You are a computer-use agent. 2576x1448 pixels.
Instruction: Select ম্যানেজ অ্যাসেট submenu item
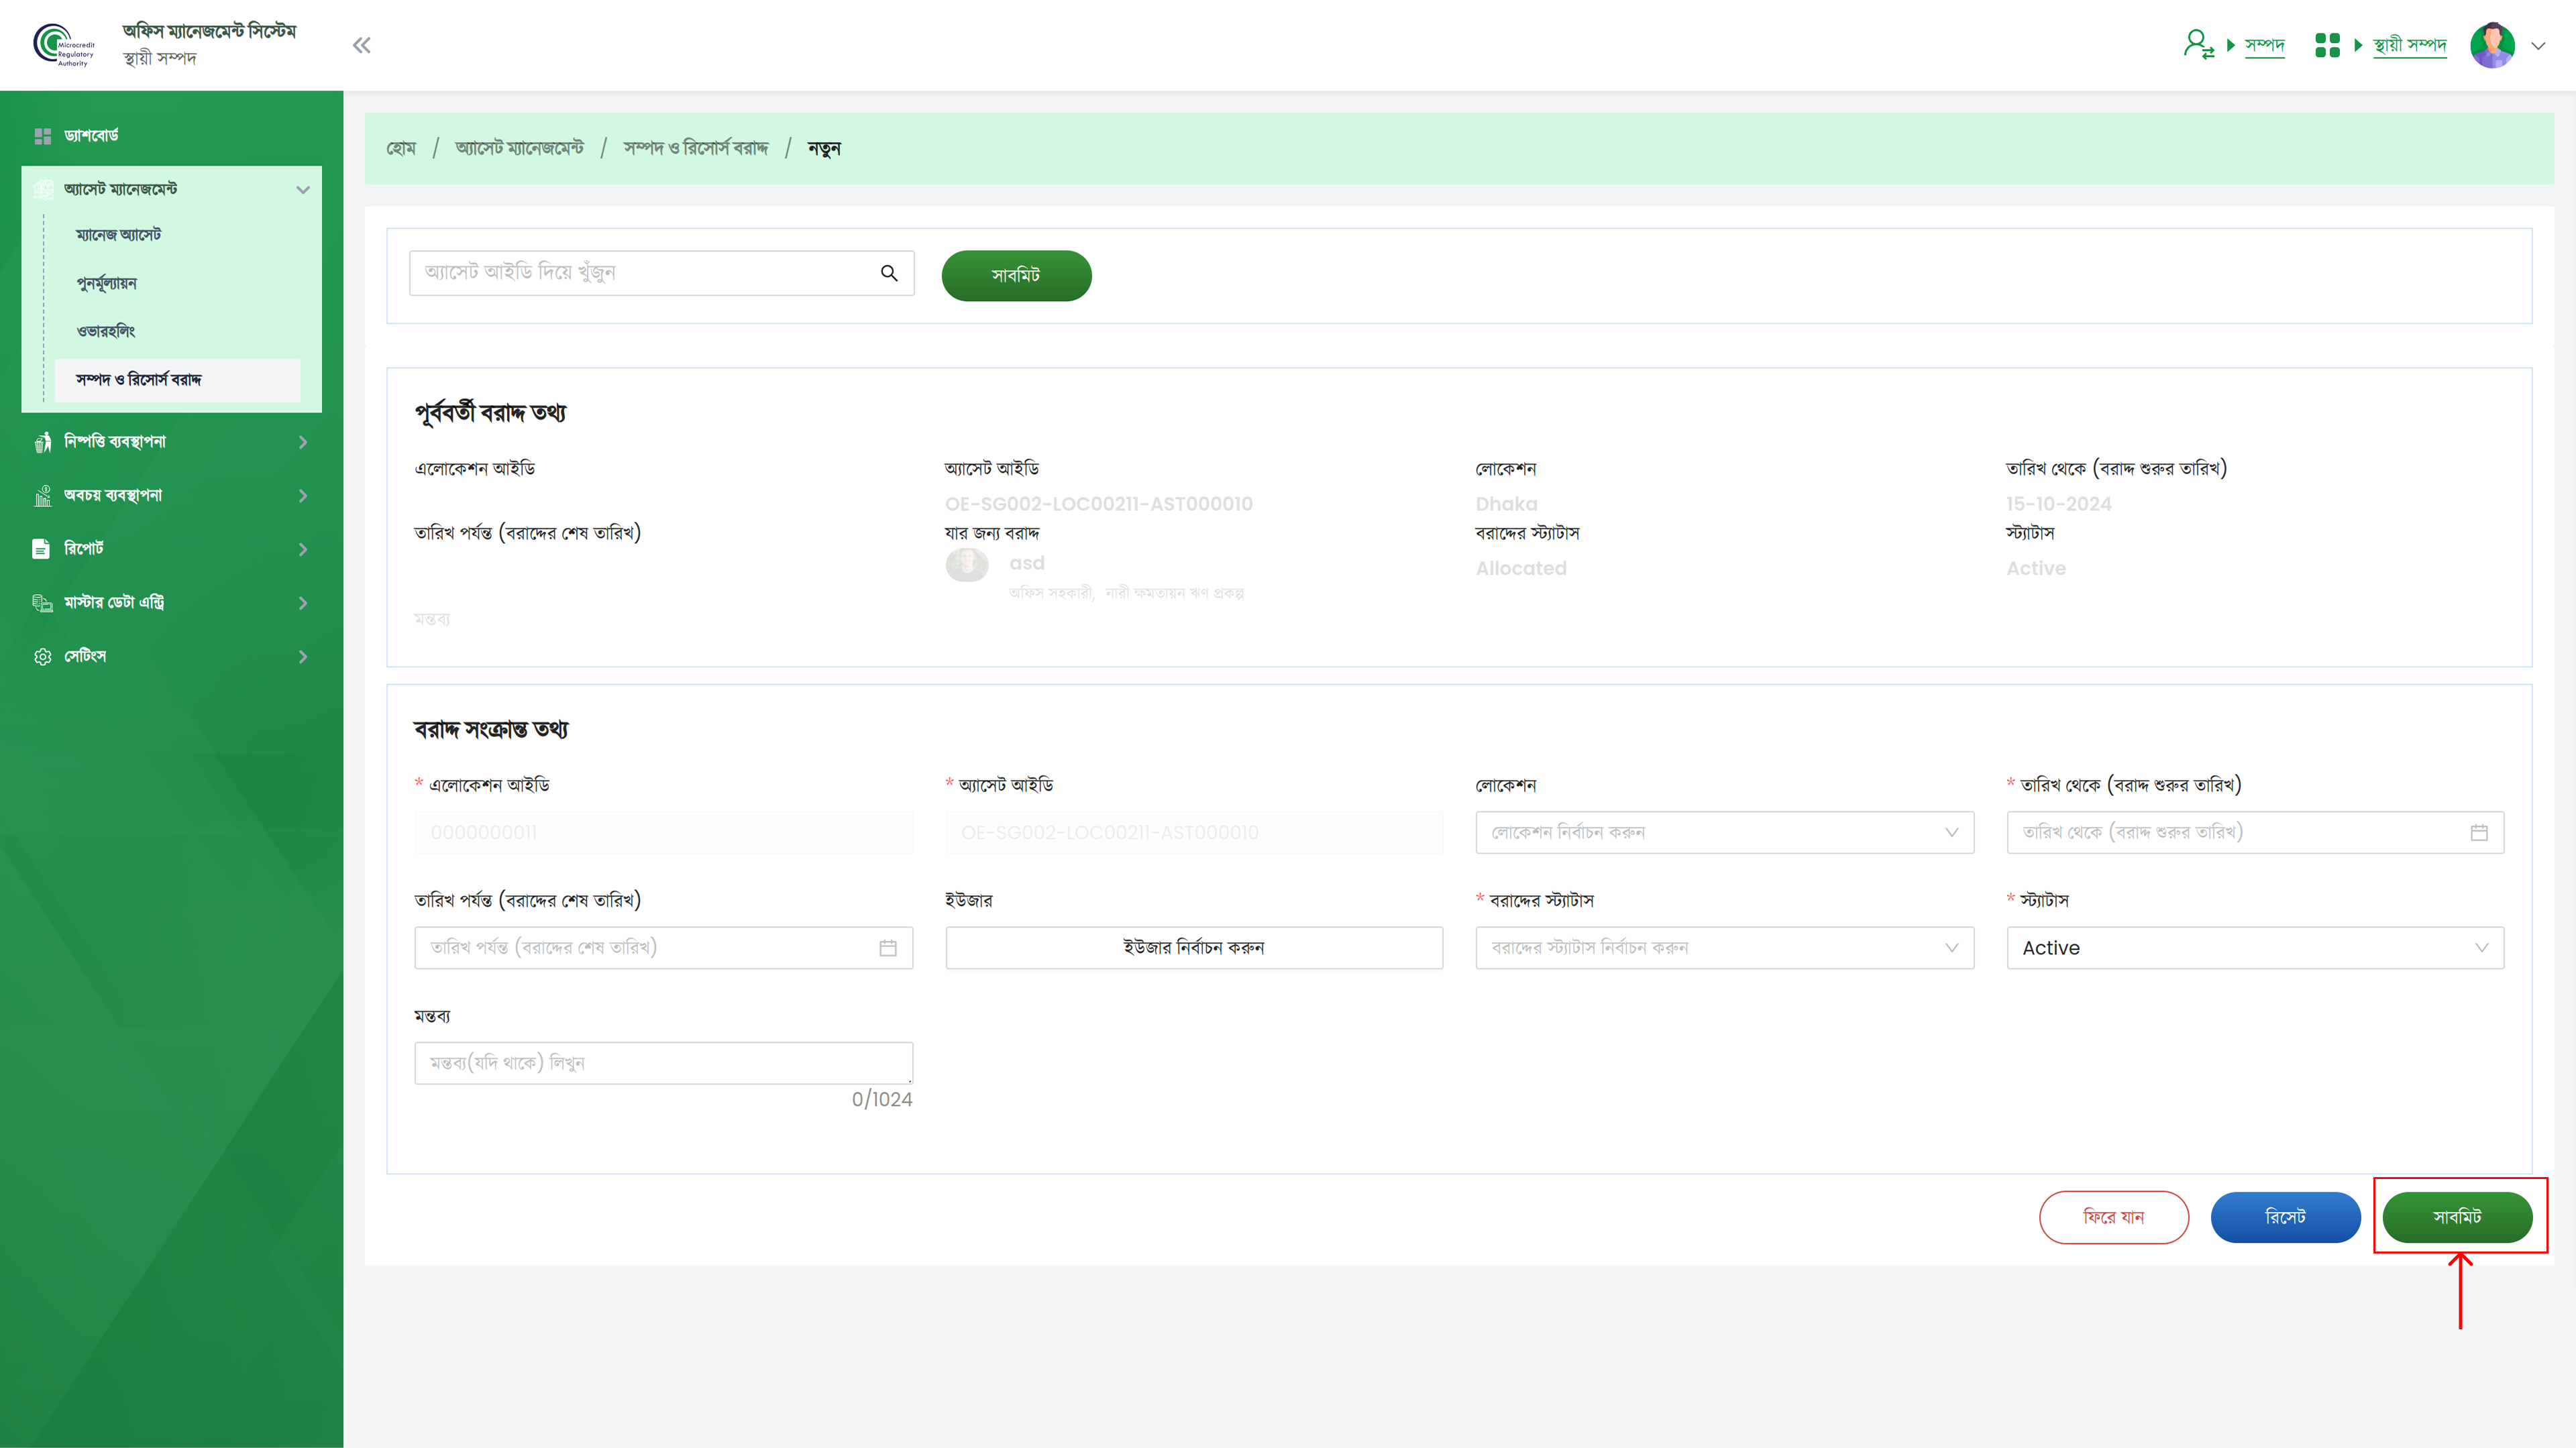pos(118,235)
